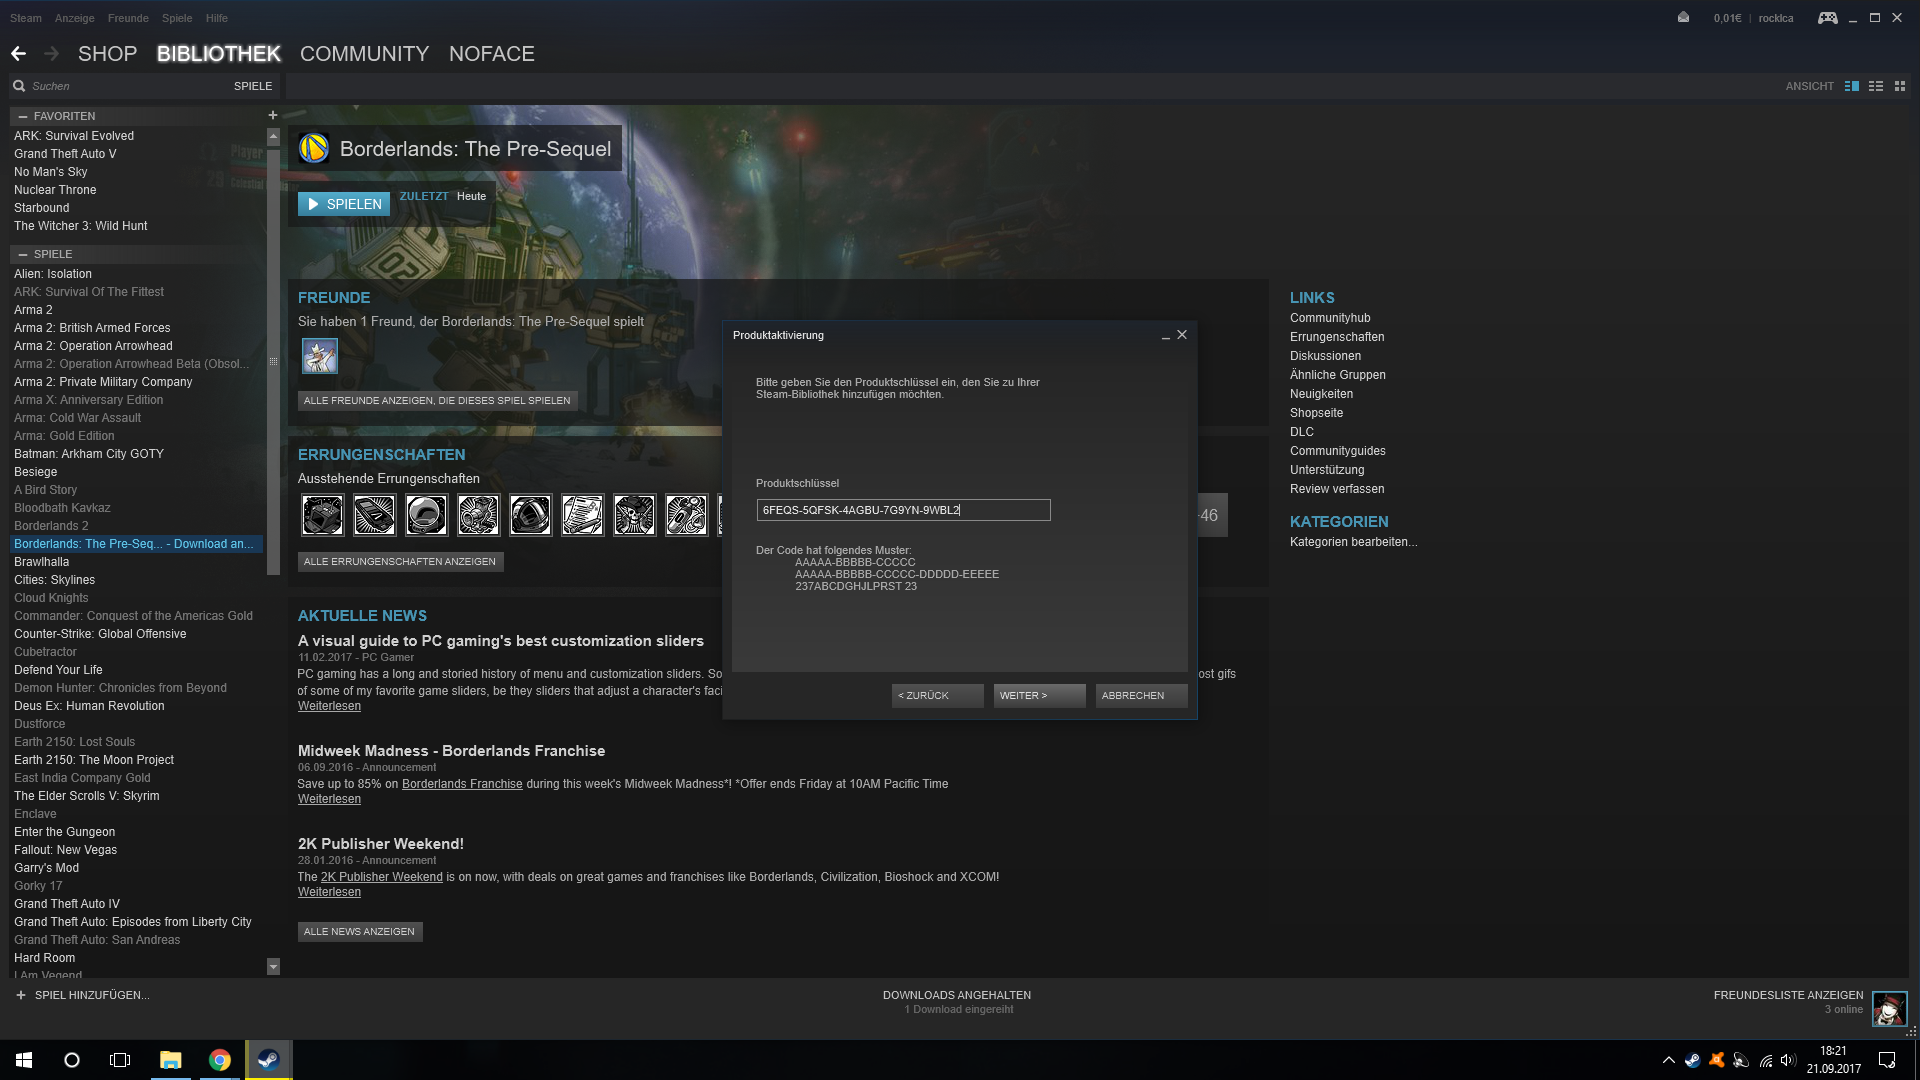This screenshot has height=1080, width=1920.
Task: Open Weiterlesen link under customization sliders news
Action: [329, 706]
